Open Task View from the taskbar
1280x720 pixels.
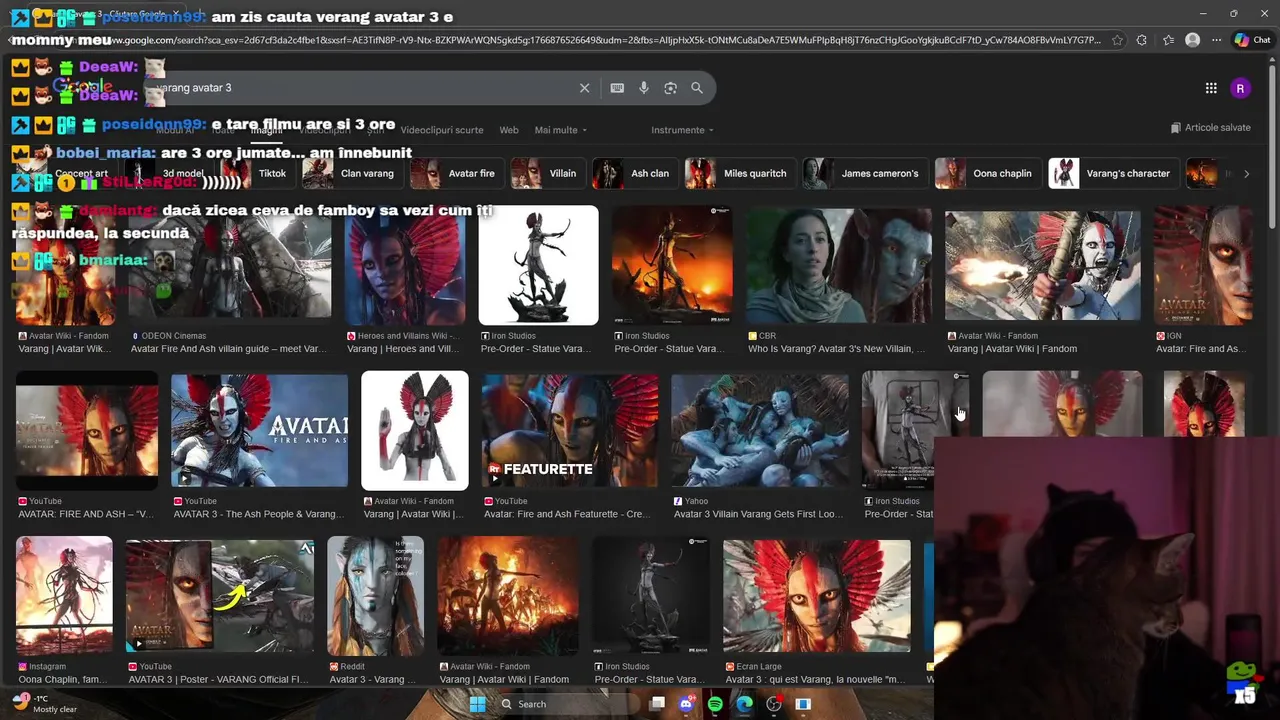(x=657, y=704)
